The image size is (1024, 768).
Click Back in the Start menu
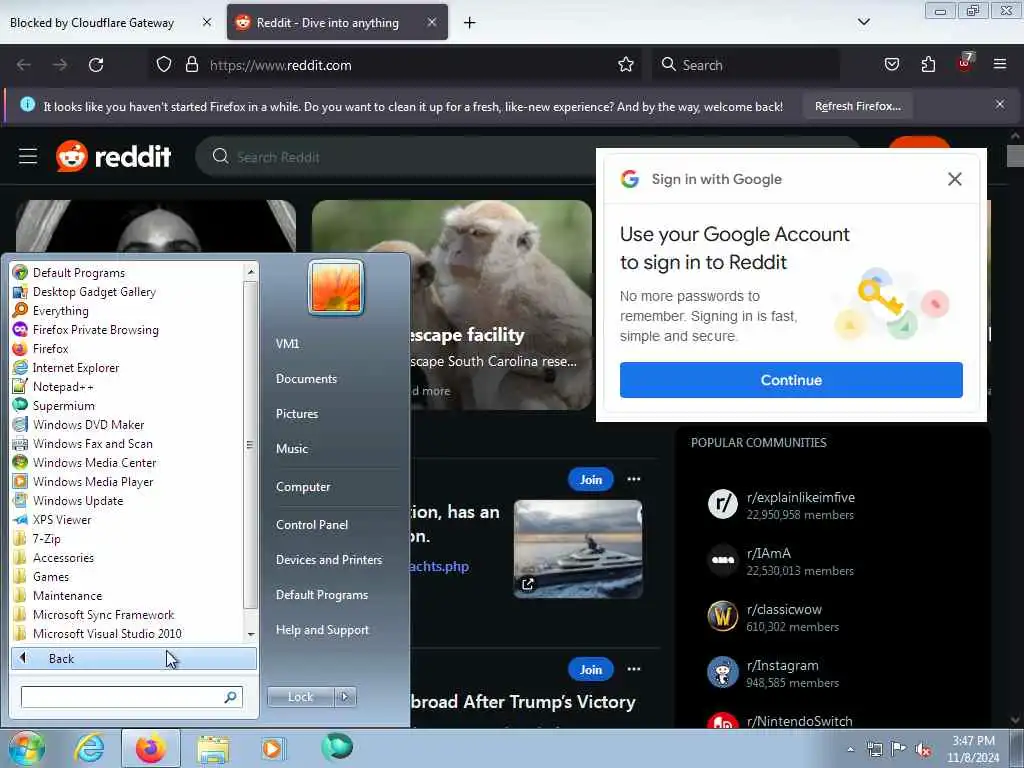pos(134,658)
